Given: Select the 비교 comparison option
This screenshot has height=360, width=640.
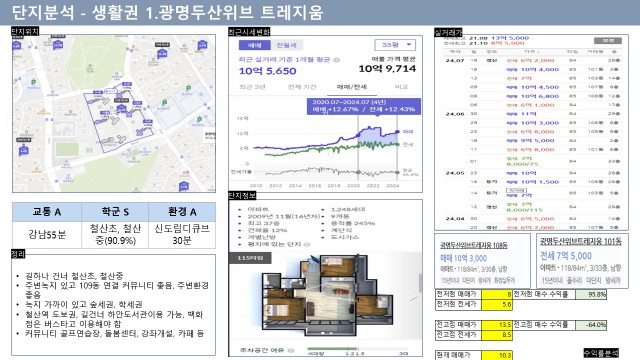Looking at the screenshot, I should (401, 87).
